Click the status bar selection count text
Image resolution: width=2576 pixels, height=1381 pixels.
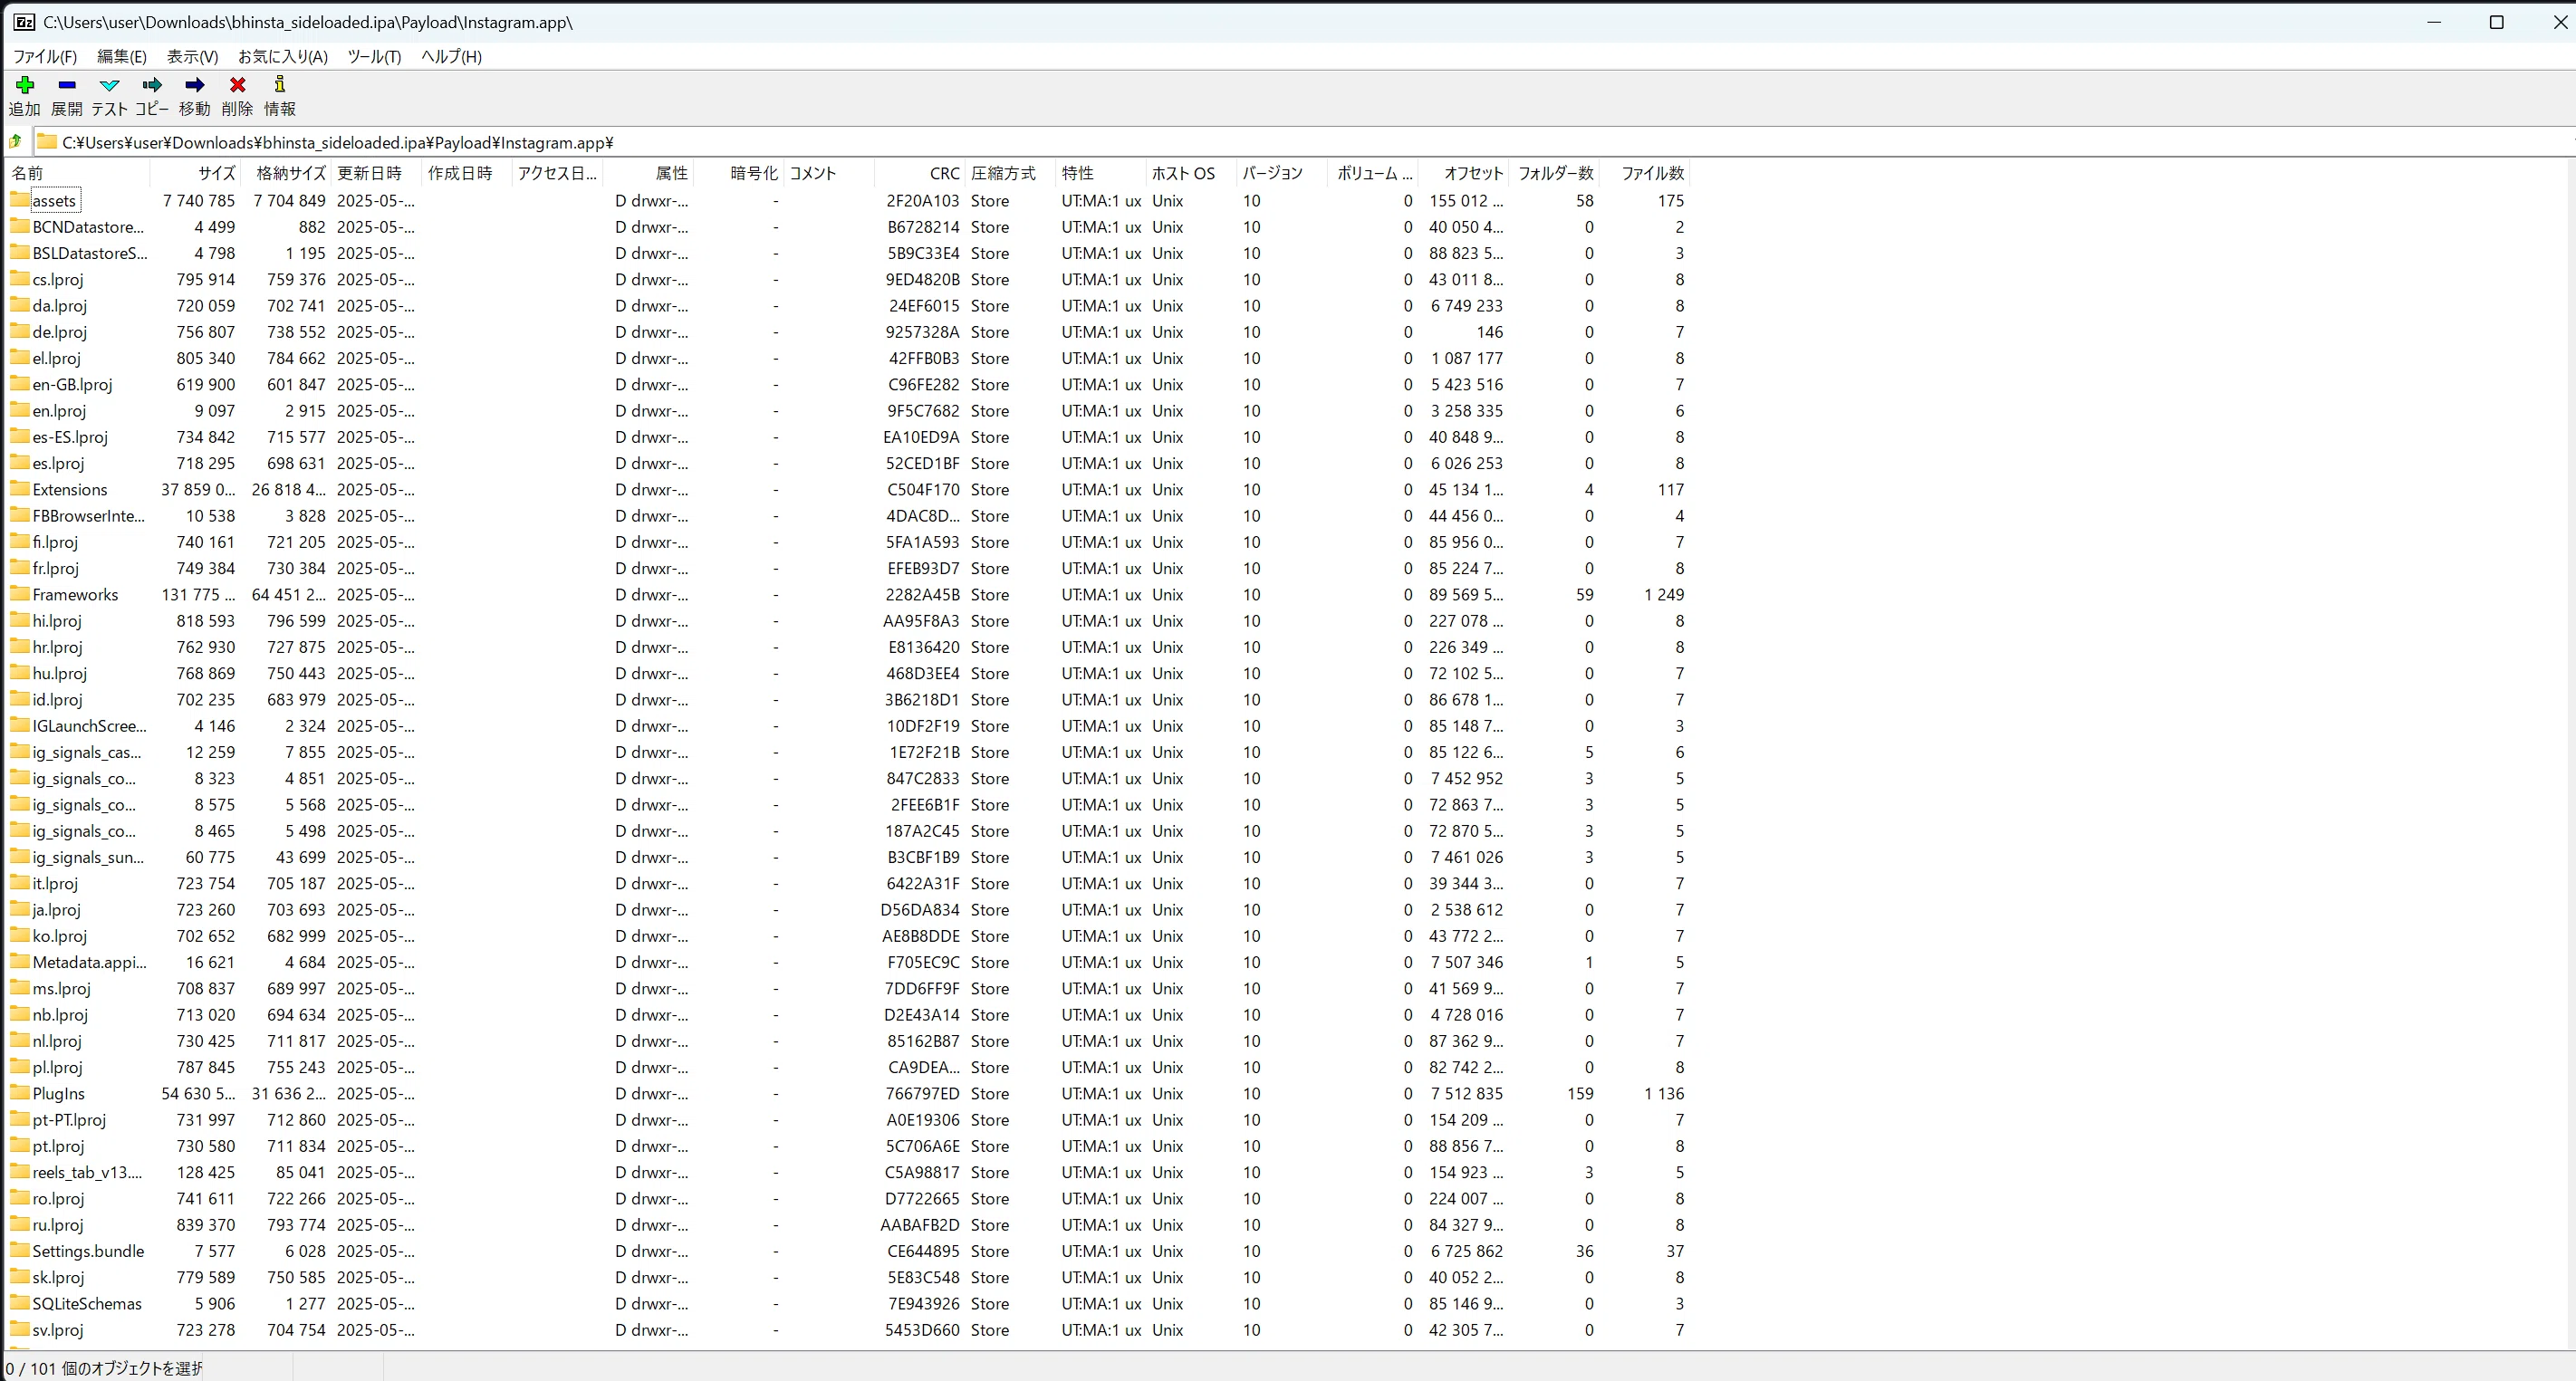coord(104,1368)
